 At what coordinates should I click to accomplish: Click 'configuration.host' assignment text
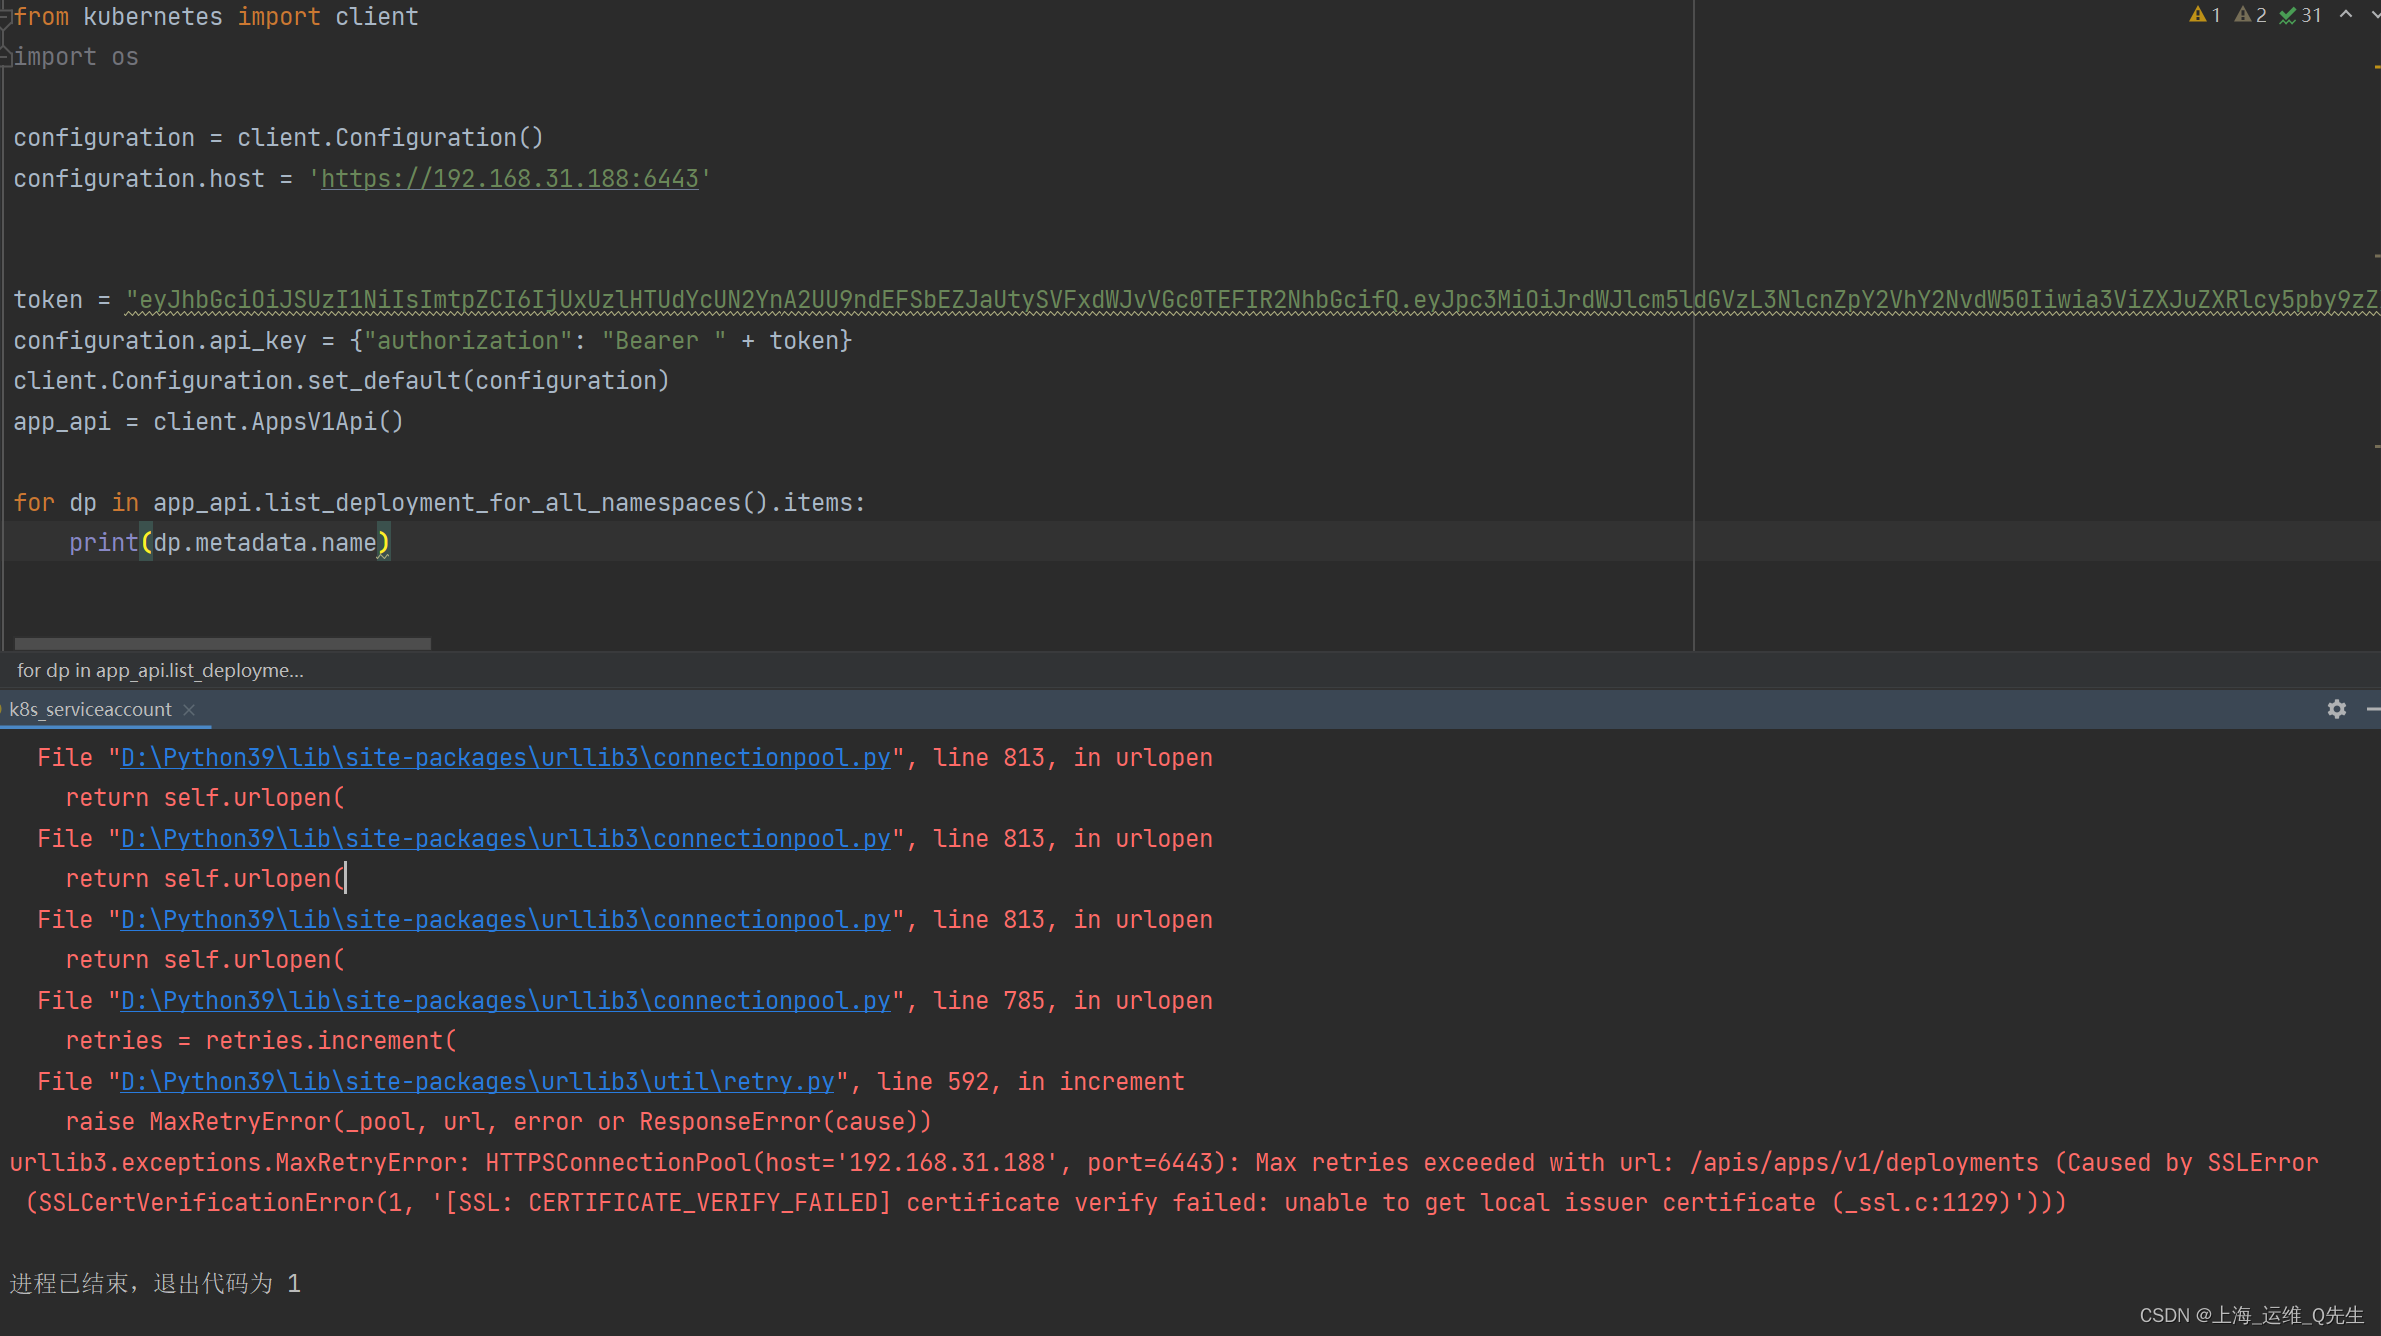[139, 179]
